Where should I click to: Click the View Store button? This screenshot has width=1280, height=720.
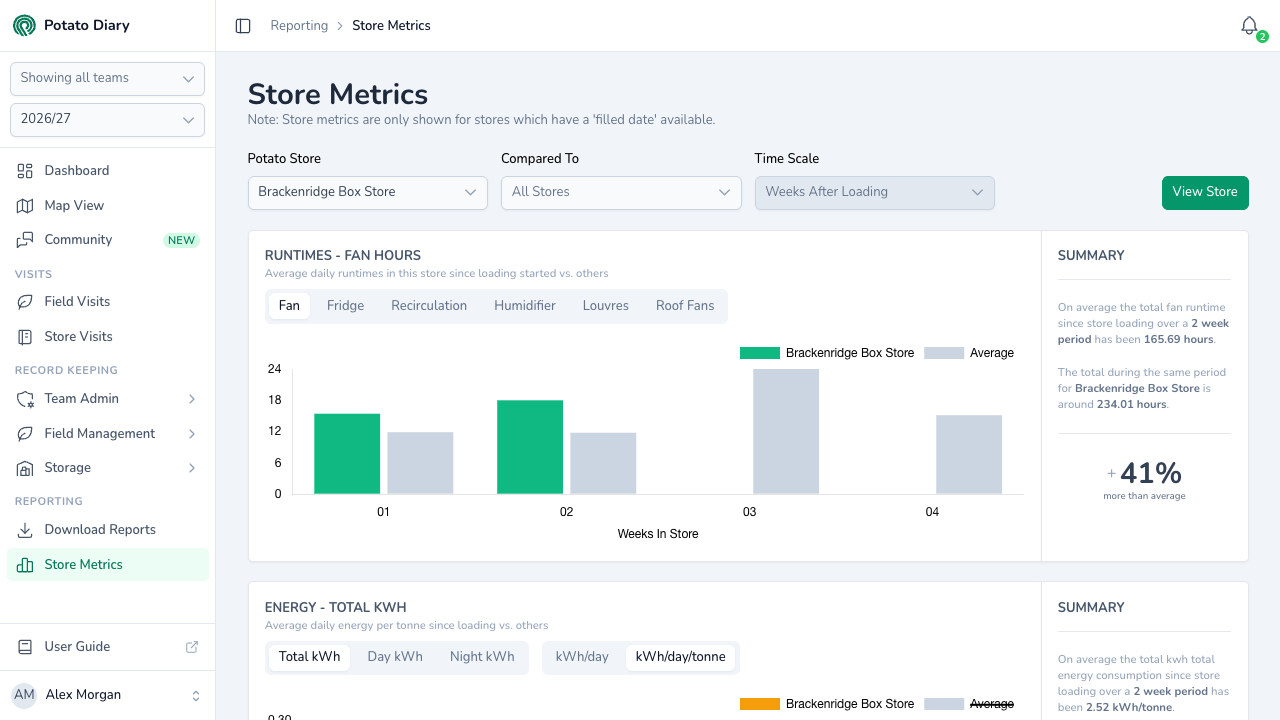coord(1205,193)
